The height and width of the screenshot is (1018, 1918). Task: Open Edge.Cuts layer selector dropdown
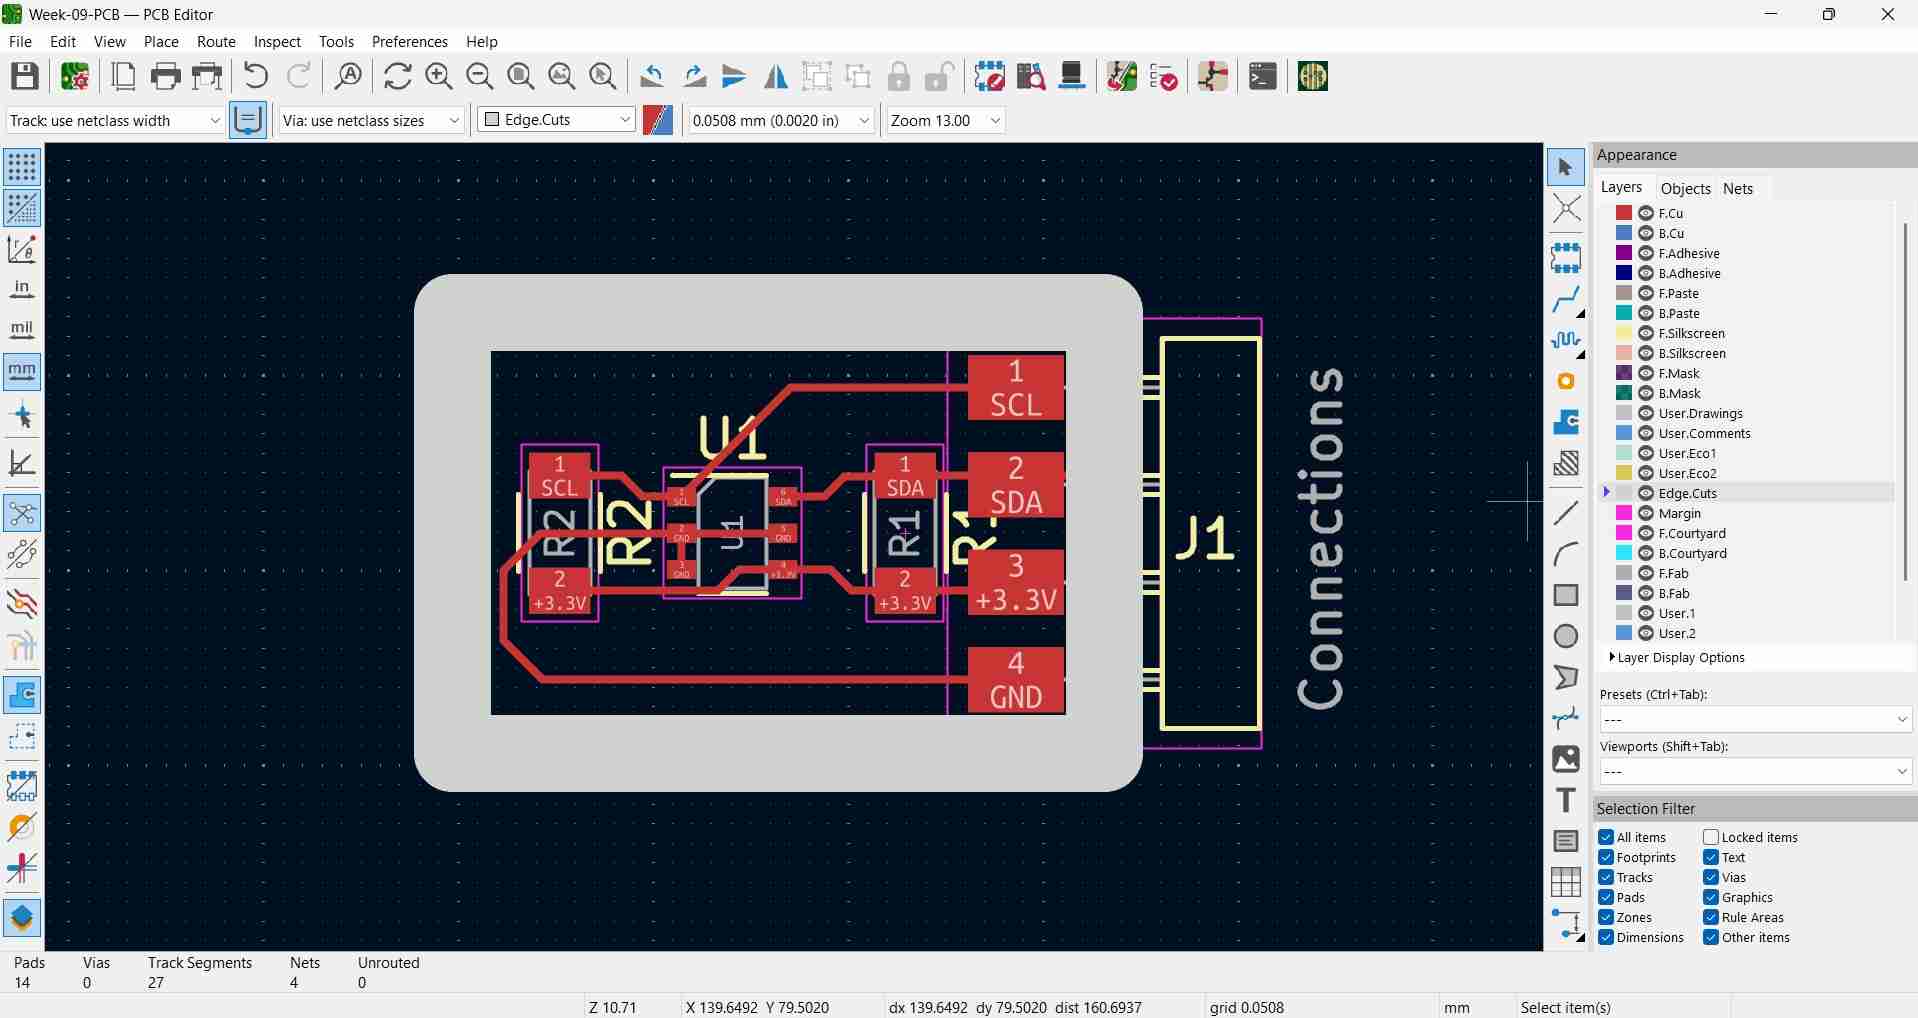tap(556, 120)
